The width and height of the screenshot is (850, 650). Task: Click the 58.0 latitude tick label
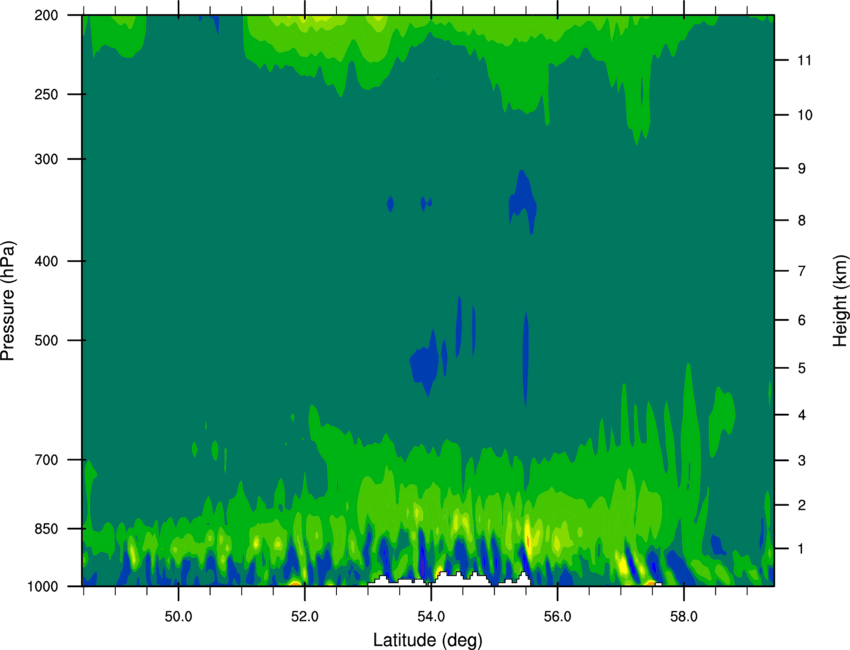(684, 617)
